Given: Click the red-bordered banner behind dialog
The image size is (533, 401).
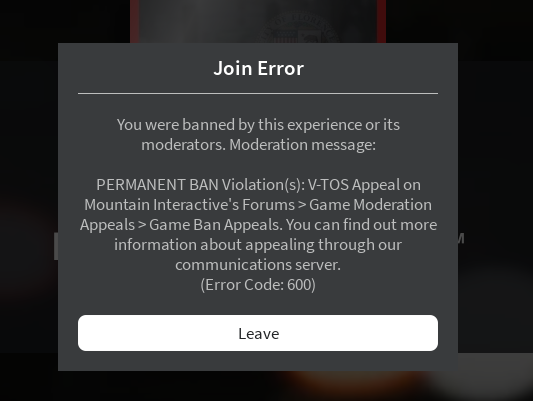Looking at the screenshot, I should pos(258,21).
